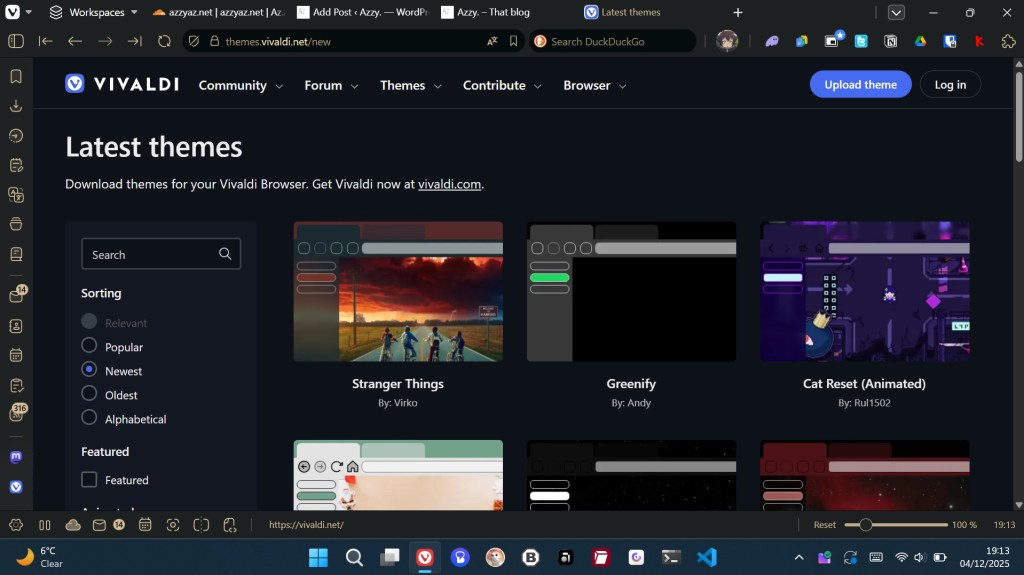Expand the Themes menu
The height and width of the screenshot is (575, 1024).
pos(411,86)
